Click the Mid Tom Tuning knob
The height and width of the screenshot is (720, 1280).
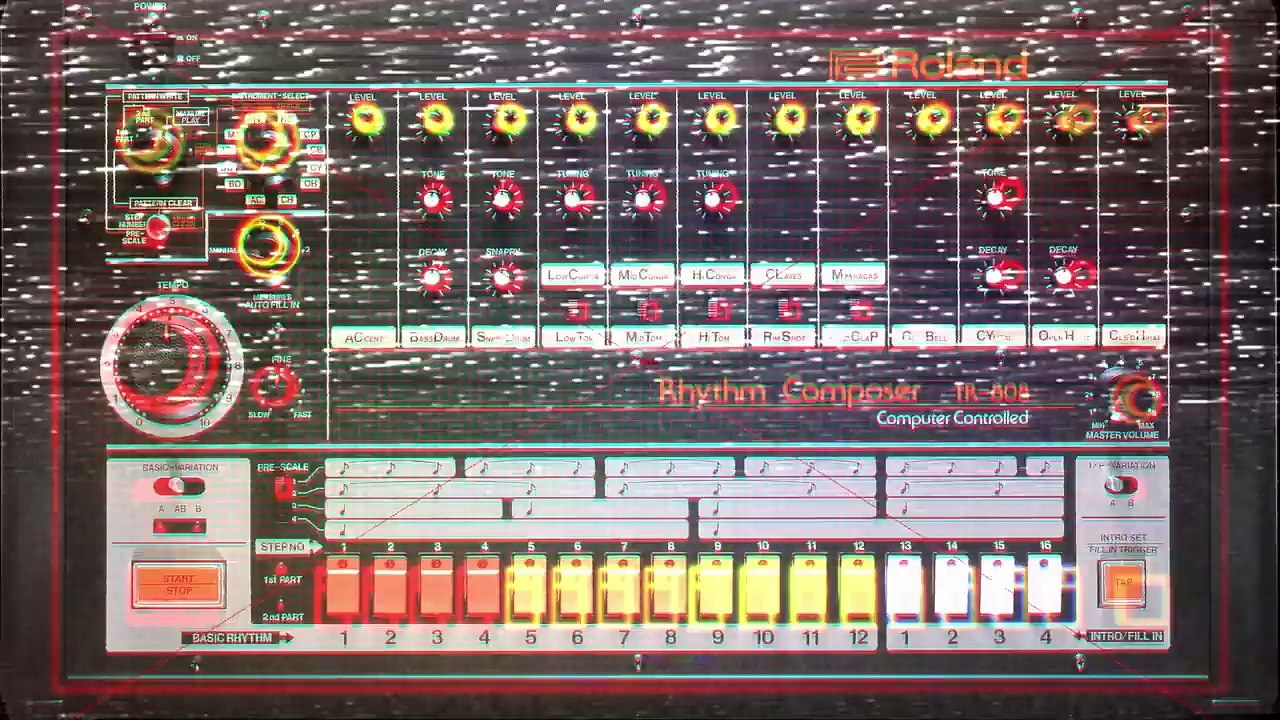pos(646,200)
